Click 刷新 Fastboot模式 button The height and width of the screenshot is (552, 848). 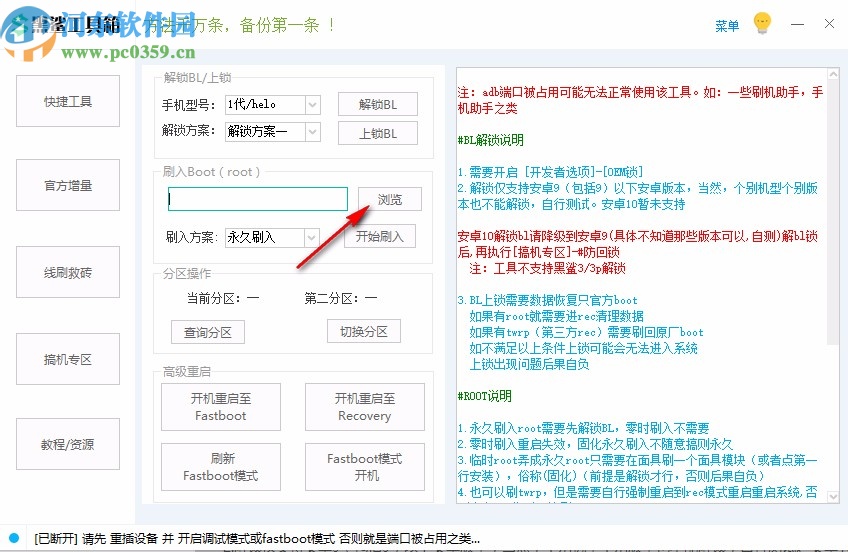pos(221,467)
